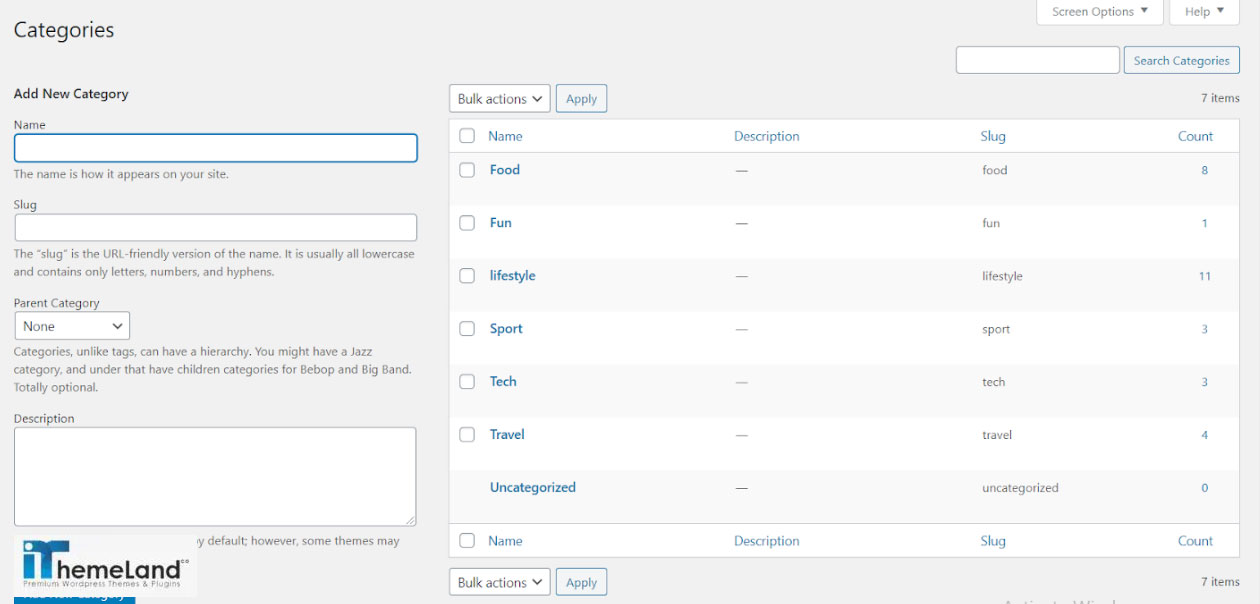Sort by the Name column header
Viewport: 1260px width, 604px height.
[x=505, y=136]
